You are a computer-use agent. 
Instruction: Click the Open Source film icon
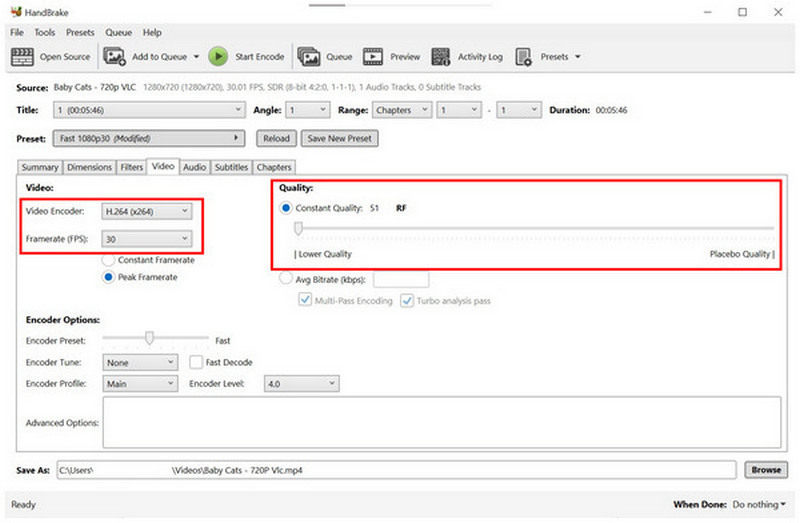tap(21, 57)
